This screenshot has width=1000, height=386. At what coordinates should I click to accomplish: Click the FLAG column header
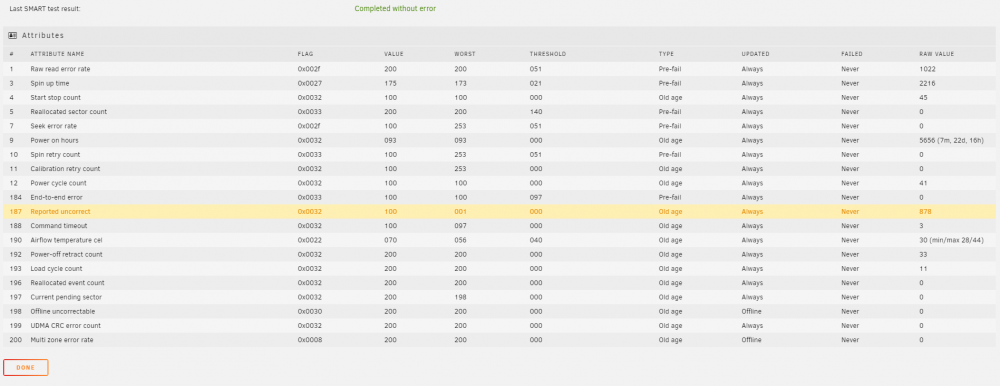click(305, 54)
